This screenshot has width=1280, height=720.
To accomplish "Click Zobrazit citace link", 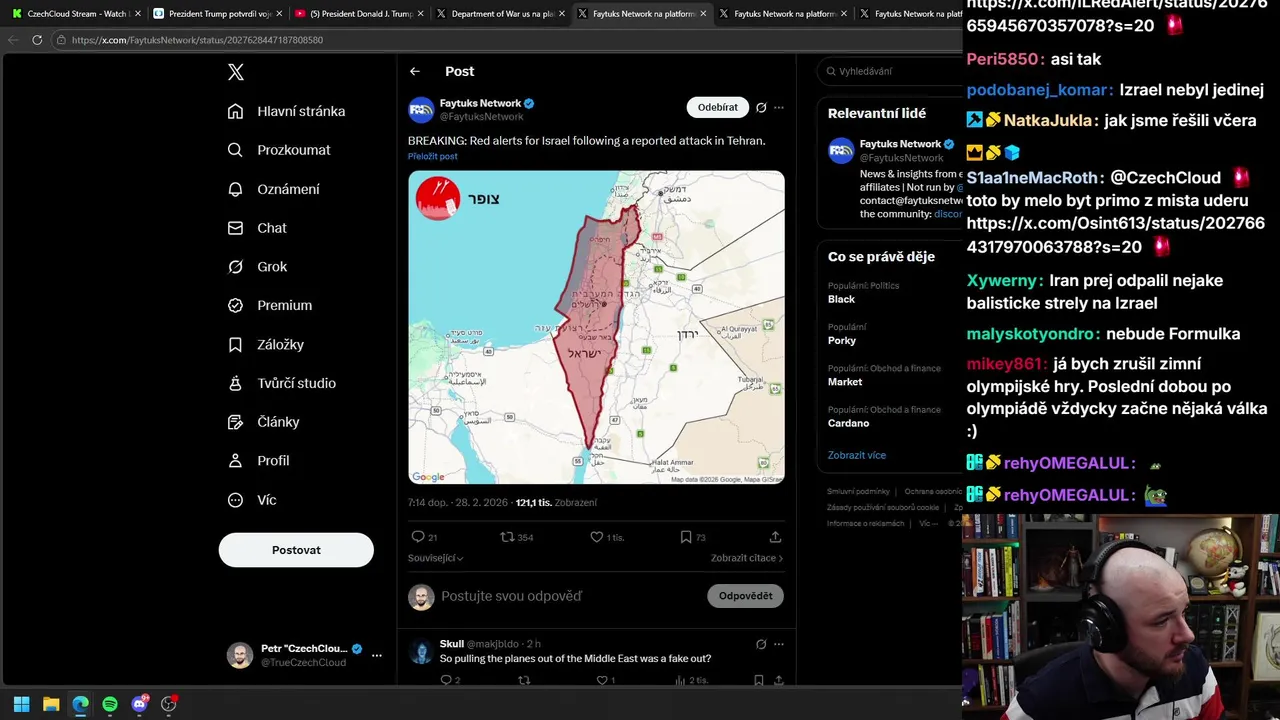I will 747,558.
